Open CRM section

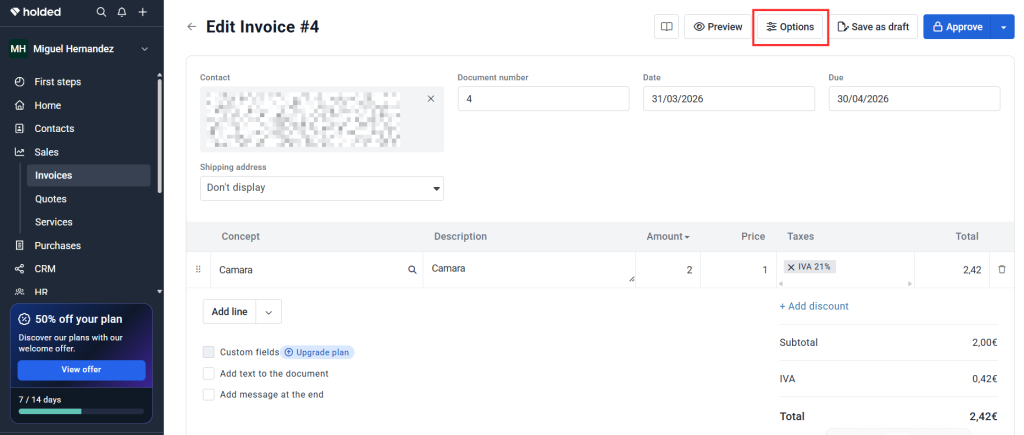point(45,269)
